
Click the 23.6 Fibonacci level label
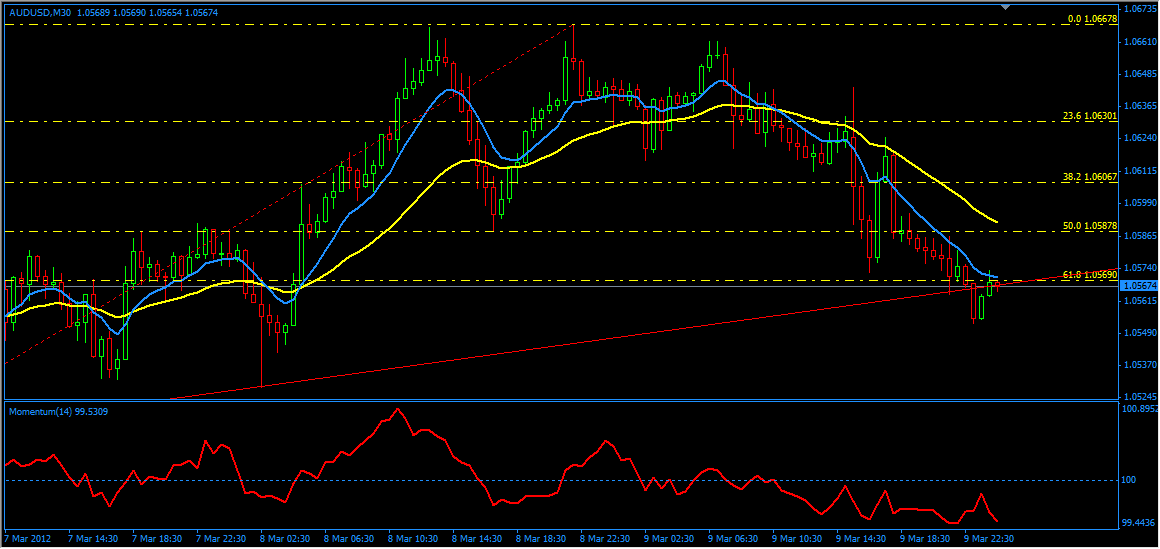[x=1089, y=116]
